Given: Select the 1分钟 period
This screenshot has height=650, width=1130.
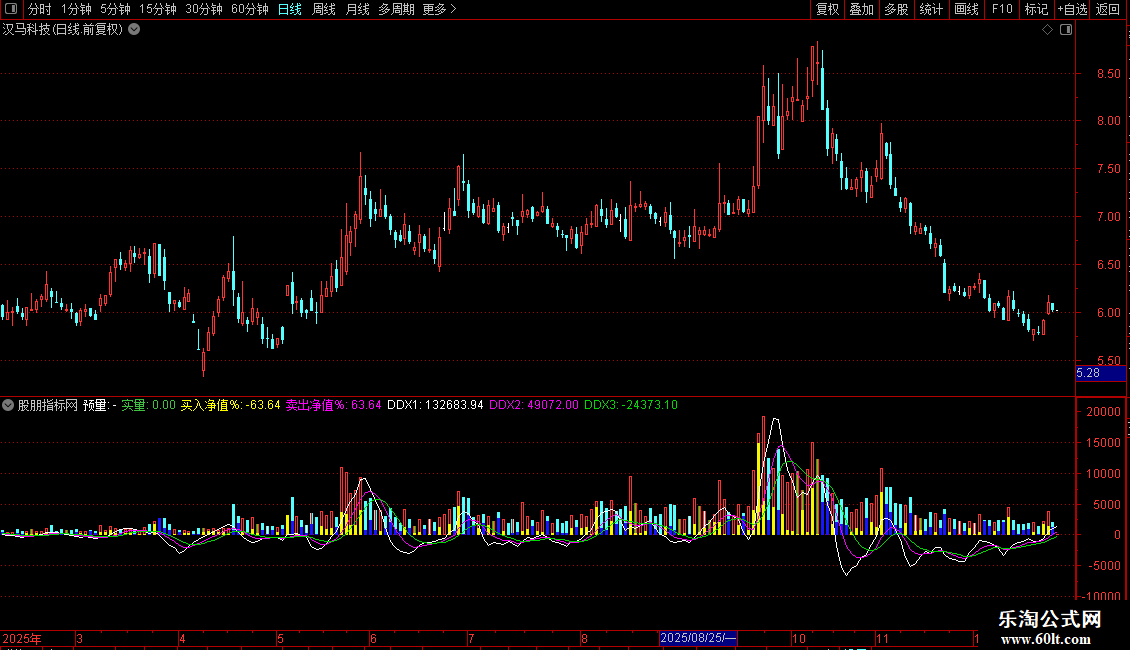Looking at the screenshot, I should pyautogui.click(x=76, y=9).
